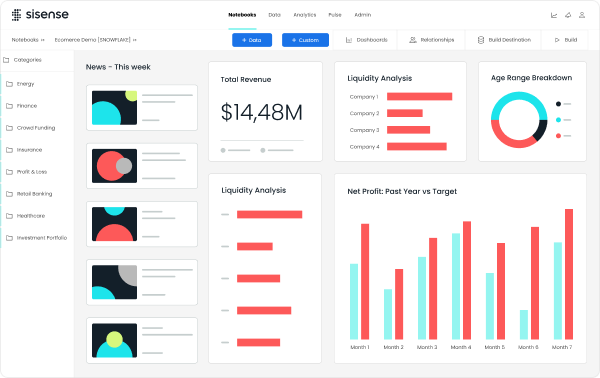
Task: Click the blue + Data button
Action: tap(252, 40)
